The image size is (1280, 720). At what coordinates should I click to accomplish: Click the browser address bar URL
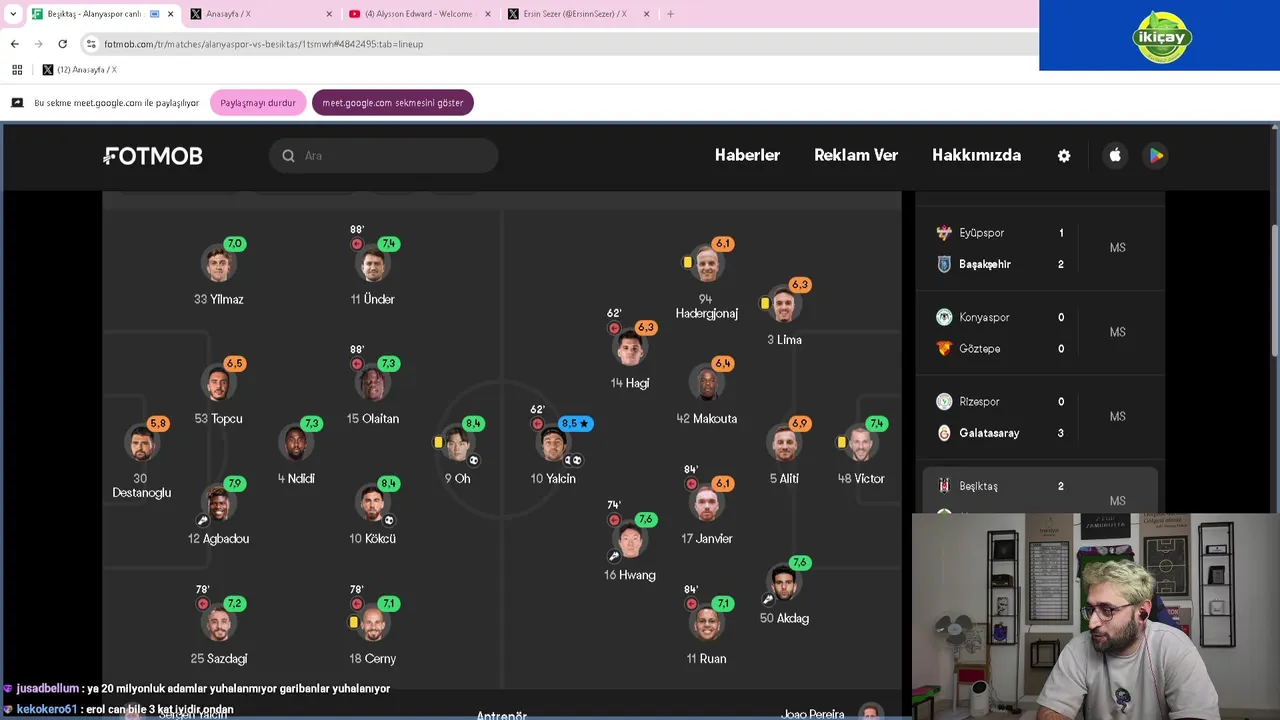coord(264,44)
